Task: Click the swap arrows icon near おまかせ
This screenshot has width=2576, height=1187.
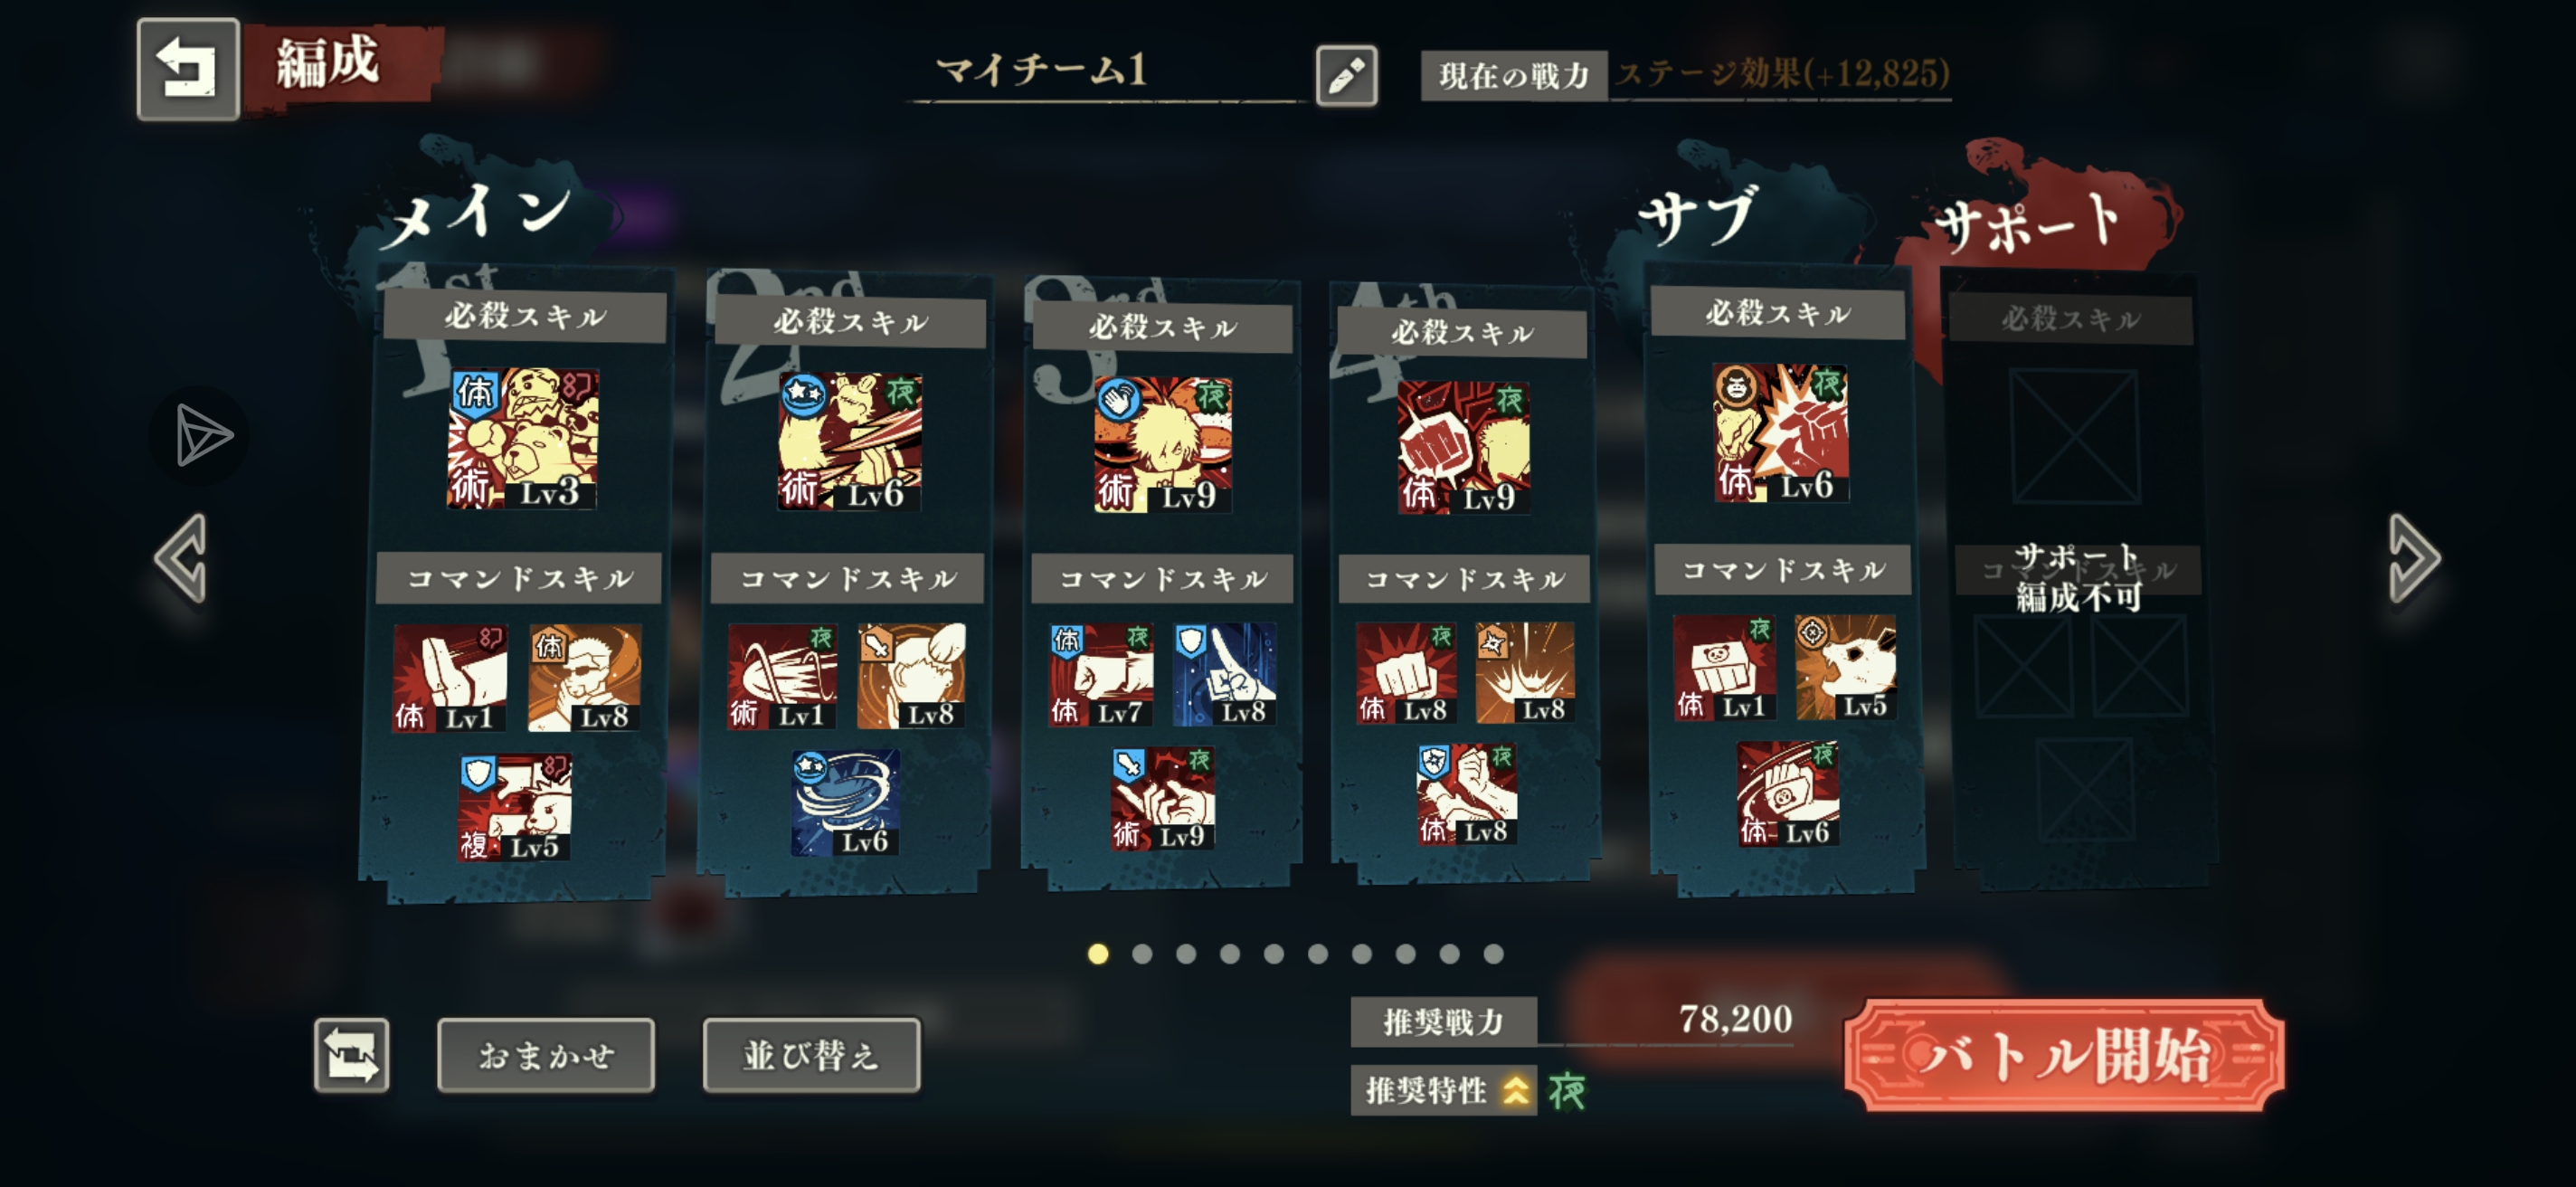Action: coord(351,1055)
